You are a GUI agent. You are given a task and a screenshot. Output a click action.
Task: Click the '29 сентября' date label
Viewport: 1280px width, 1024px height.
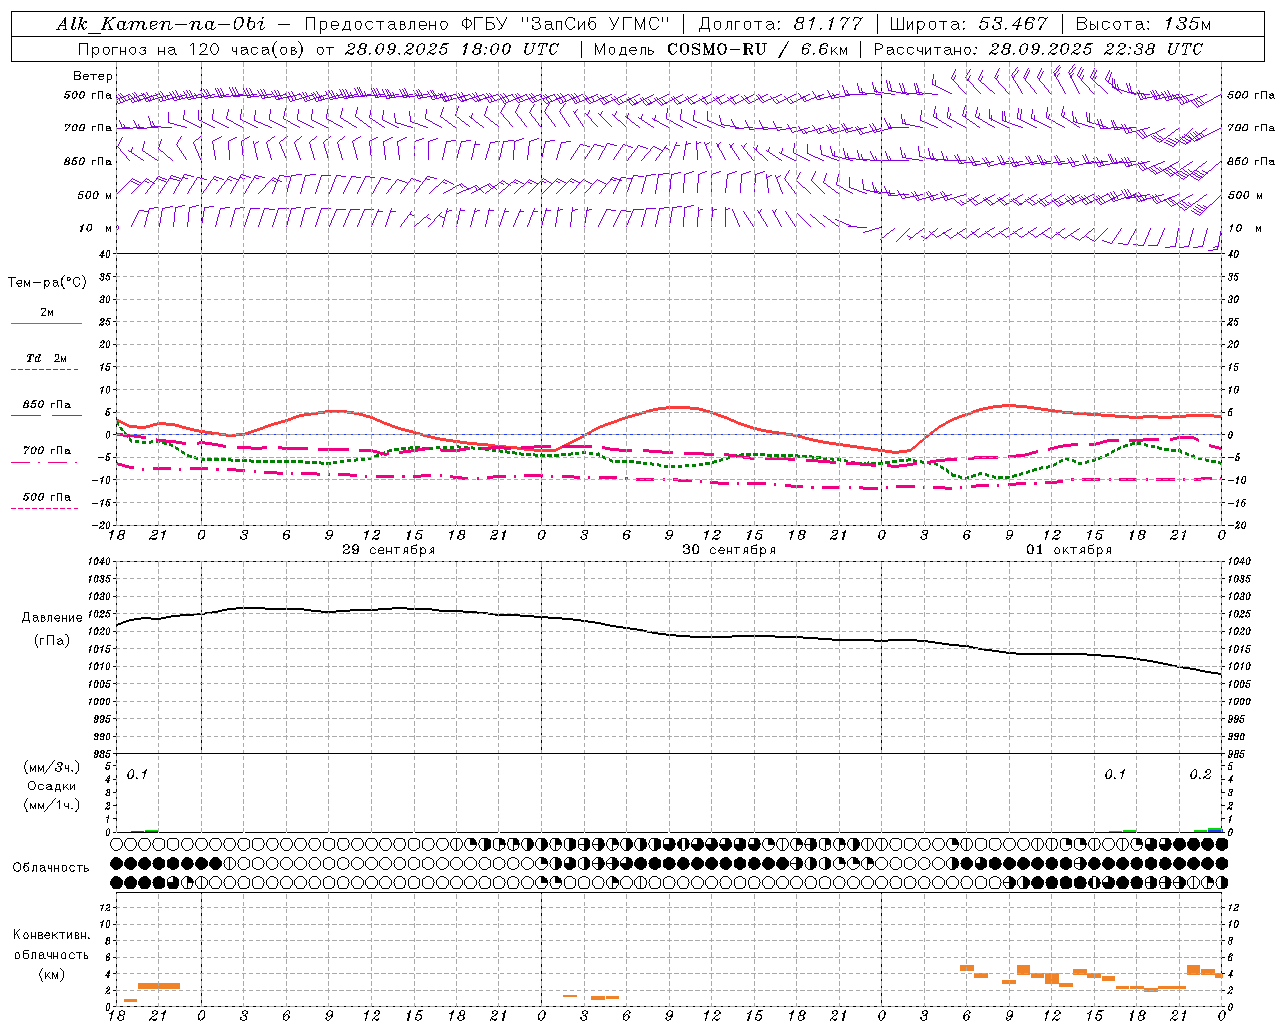coord(388,550)
